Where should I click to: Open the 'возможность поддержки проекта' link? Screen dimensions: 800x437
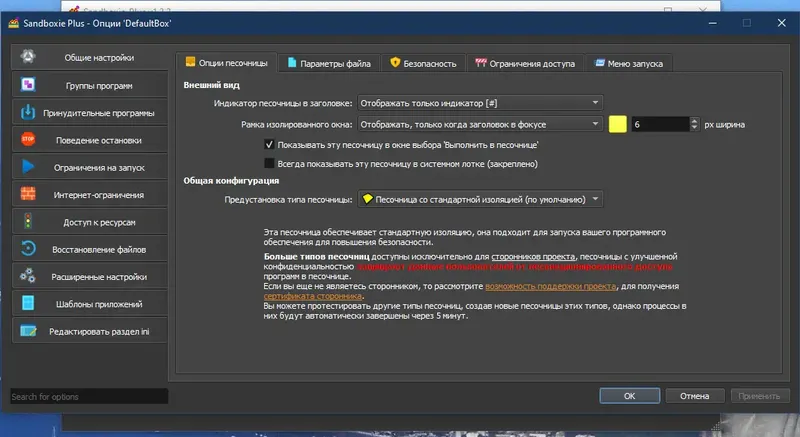[551, 286]
